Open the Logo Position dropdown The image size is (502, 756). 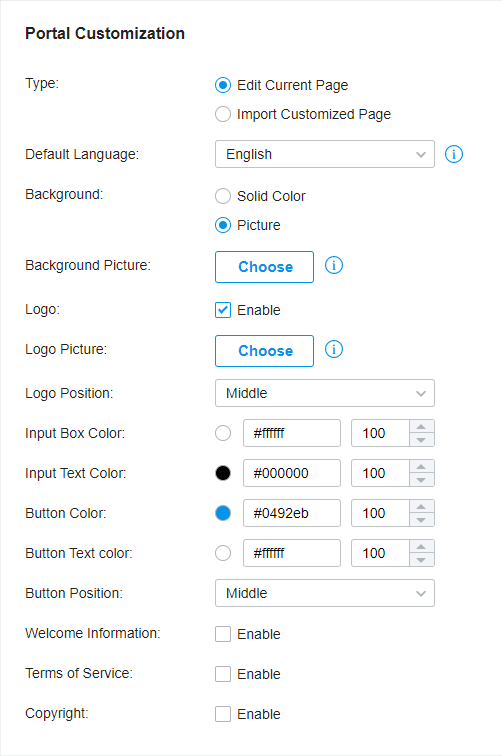pyautogui.click(x=325, y=393)
